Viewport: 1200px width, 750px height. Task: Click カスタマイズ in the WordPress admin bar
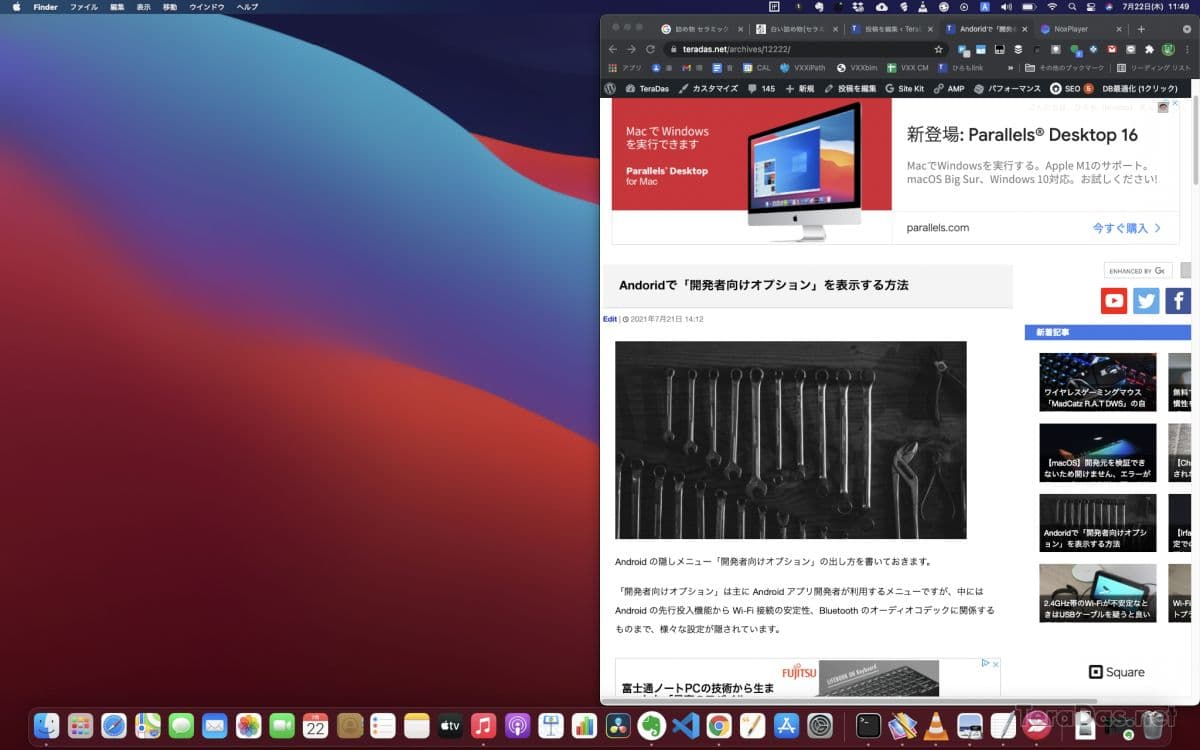708,88
